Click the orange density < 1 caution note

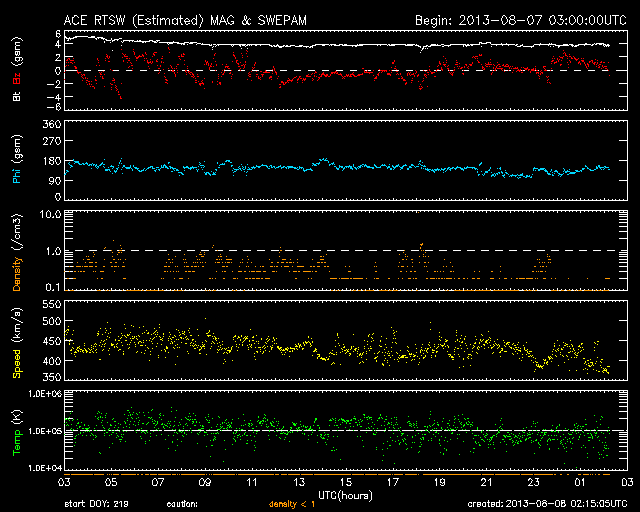pyautogui.click(x=300, y=503)
